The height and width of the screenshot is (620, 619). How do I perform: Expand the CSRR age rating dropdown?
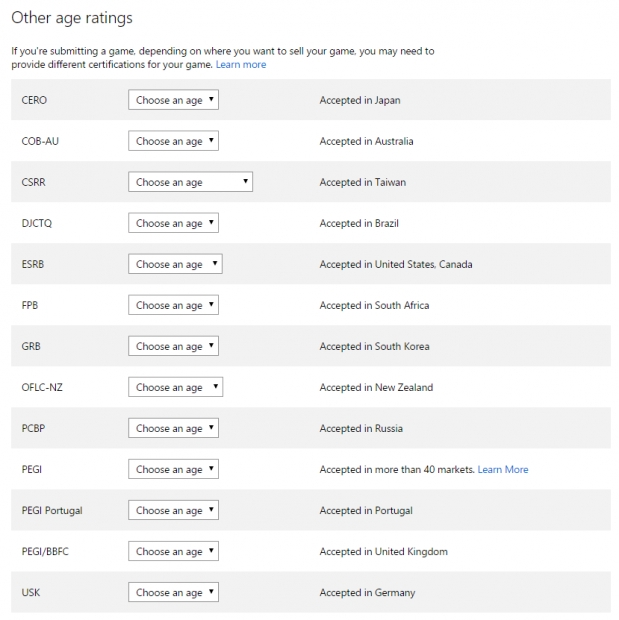[190, 182]
